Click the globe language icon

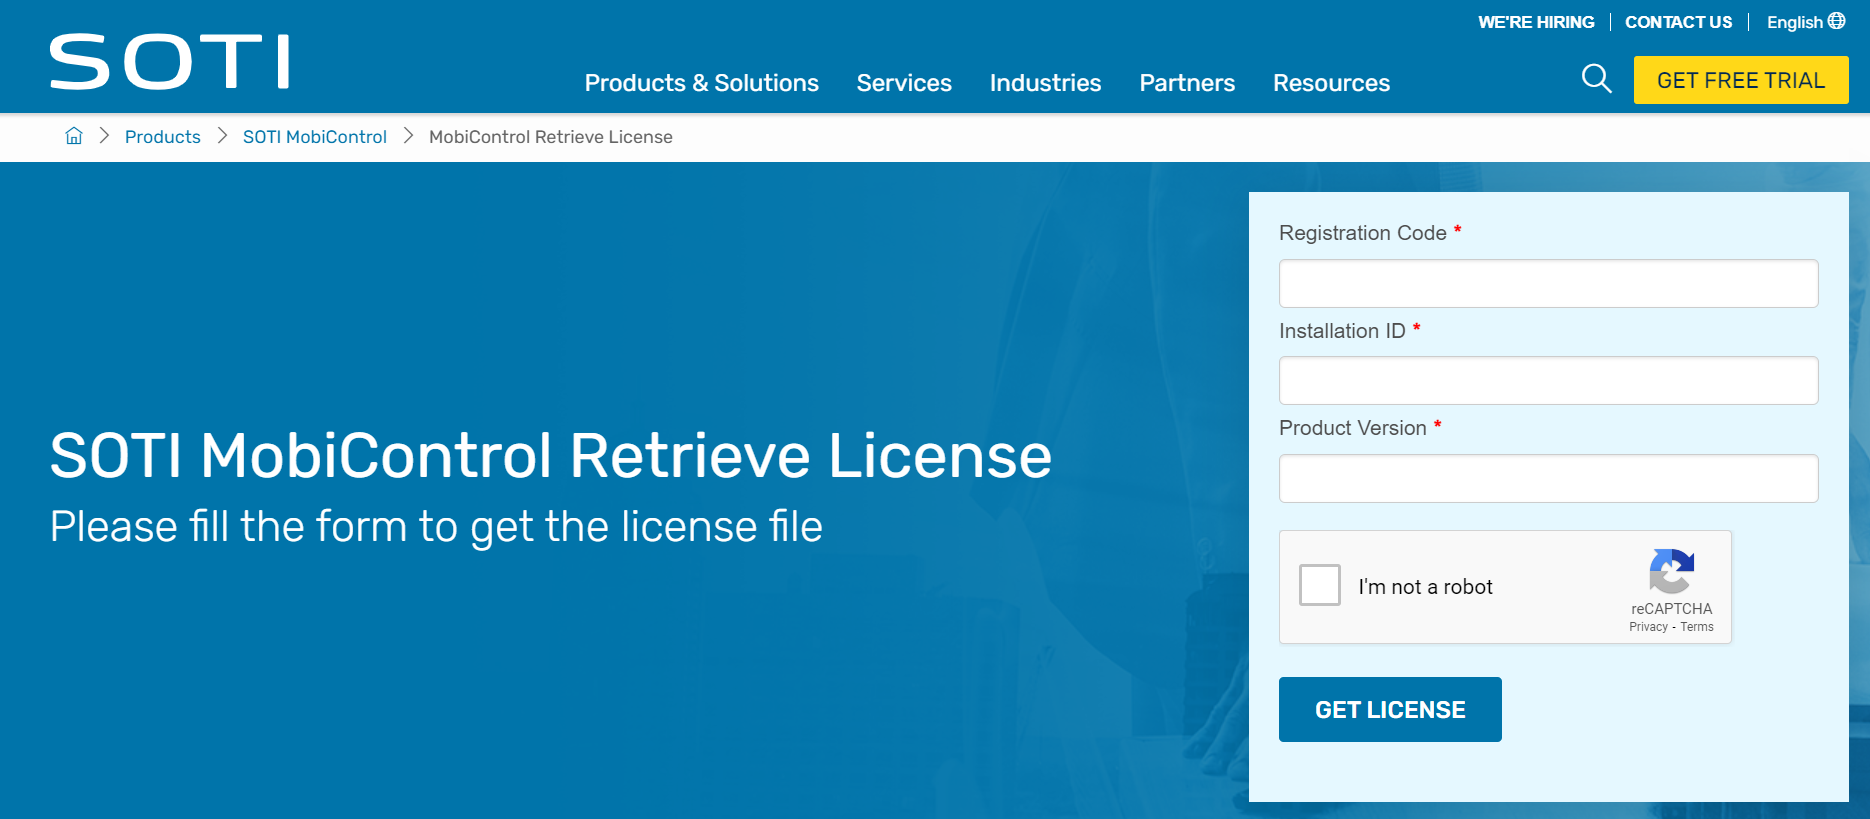tap(1837, 21)
